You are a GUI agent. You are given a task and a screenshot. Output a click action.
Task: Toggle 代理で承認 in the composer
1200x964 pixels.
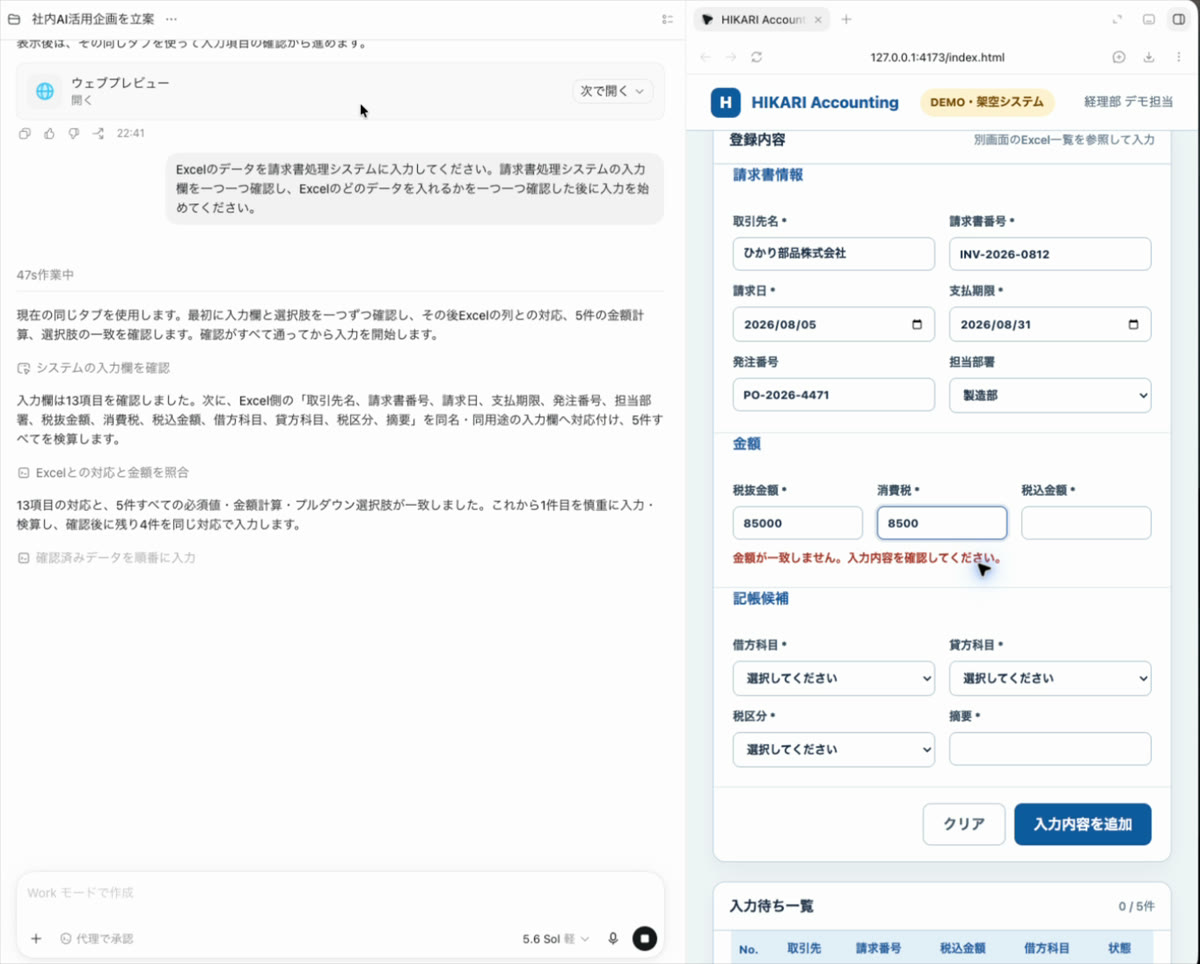(x=96, y=939)
